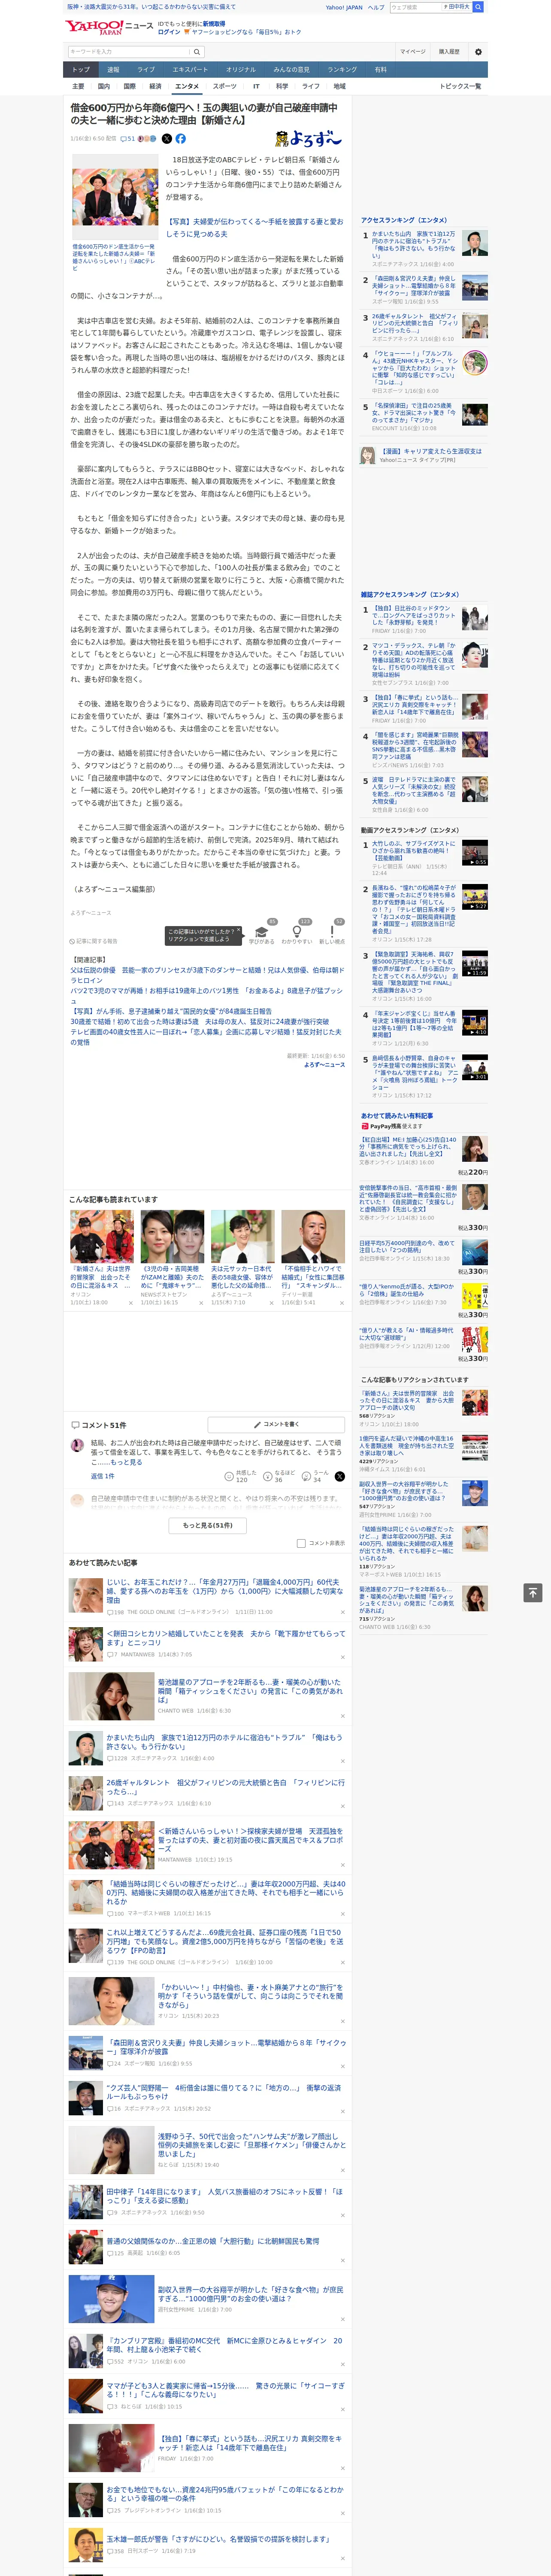551x2576 pixels.
Task: Expand first comment with もっと見る
Action: click(126, 1462)
